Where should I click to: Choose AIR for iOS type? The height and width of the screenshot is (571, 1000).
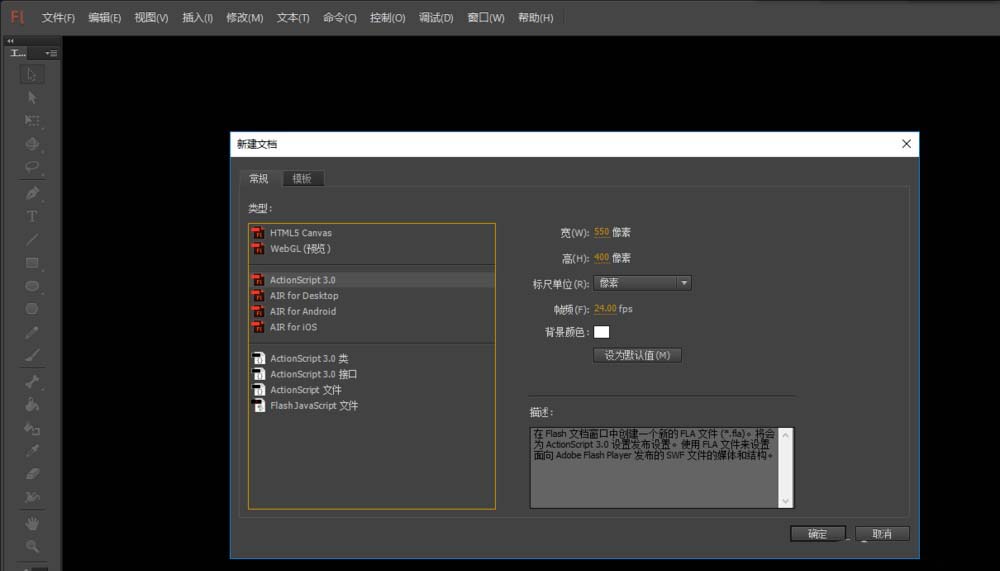372,327
